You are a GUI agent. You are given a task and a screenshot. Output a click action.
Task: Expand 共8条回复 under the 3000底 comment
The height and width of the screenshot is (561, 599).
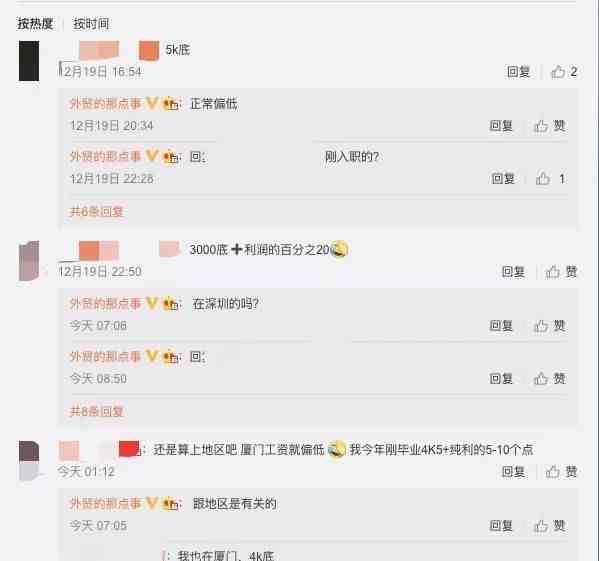96,411
